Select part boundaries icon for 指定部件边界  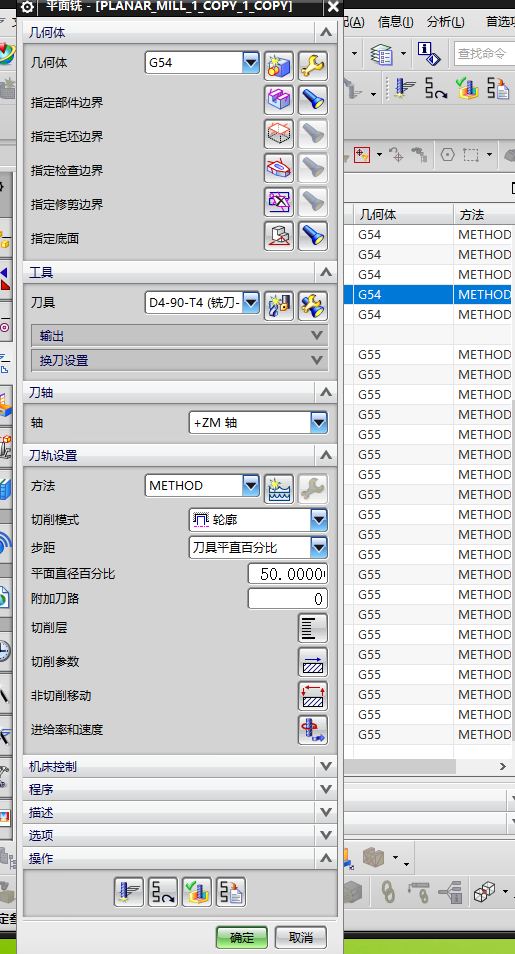[279, 100]
